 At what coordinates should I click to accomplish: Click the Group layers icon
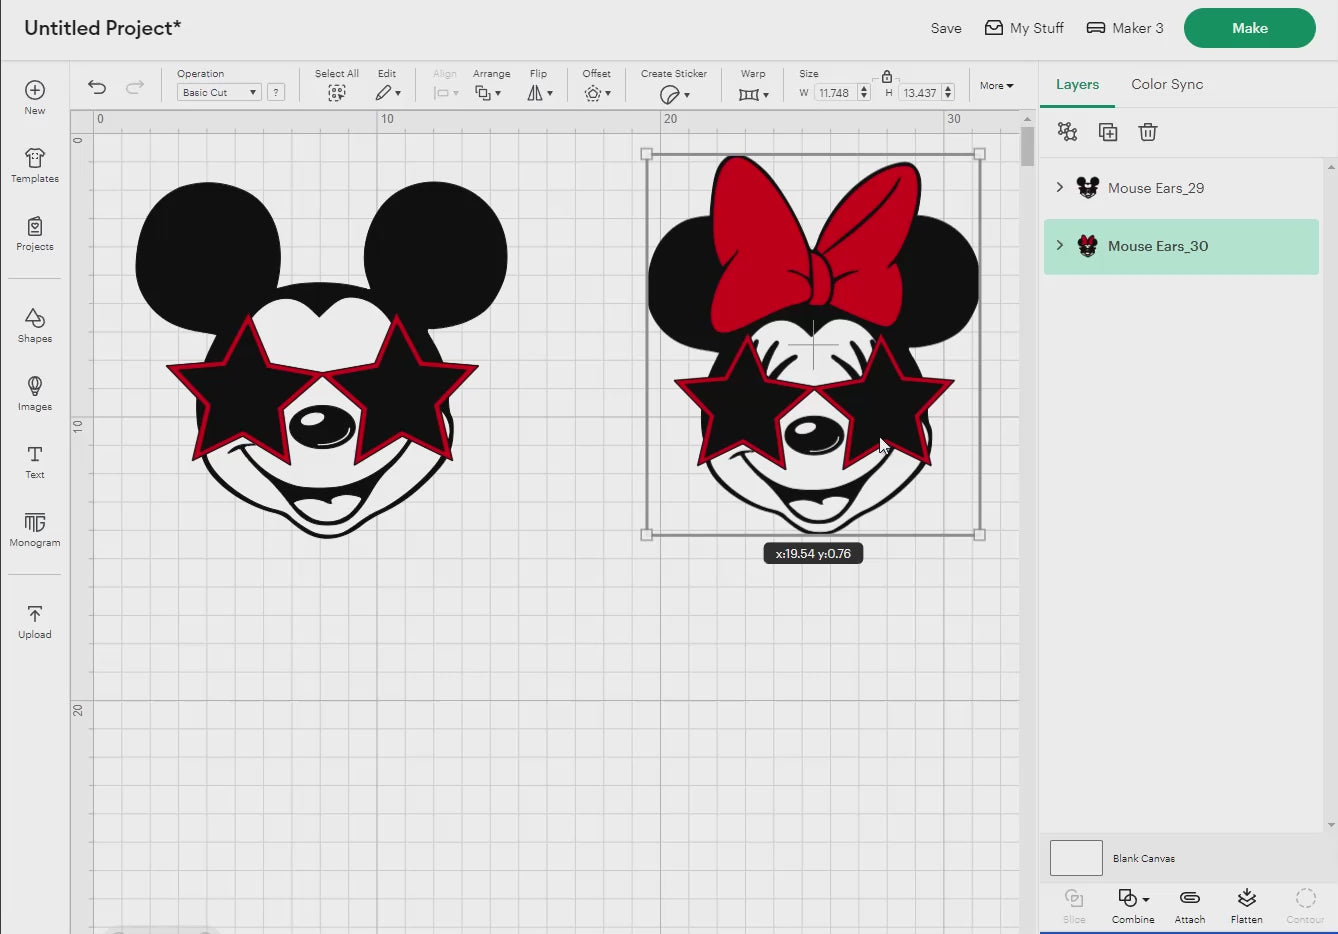pos(1067,132)
